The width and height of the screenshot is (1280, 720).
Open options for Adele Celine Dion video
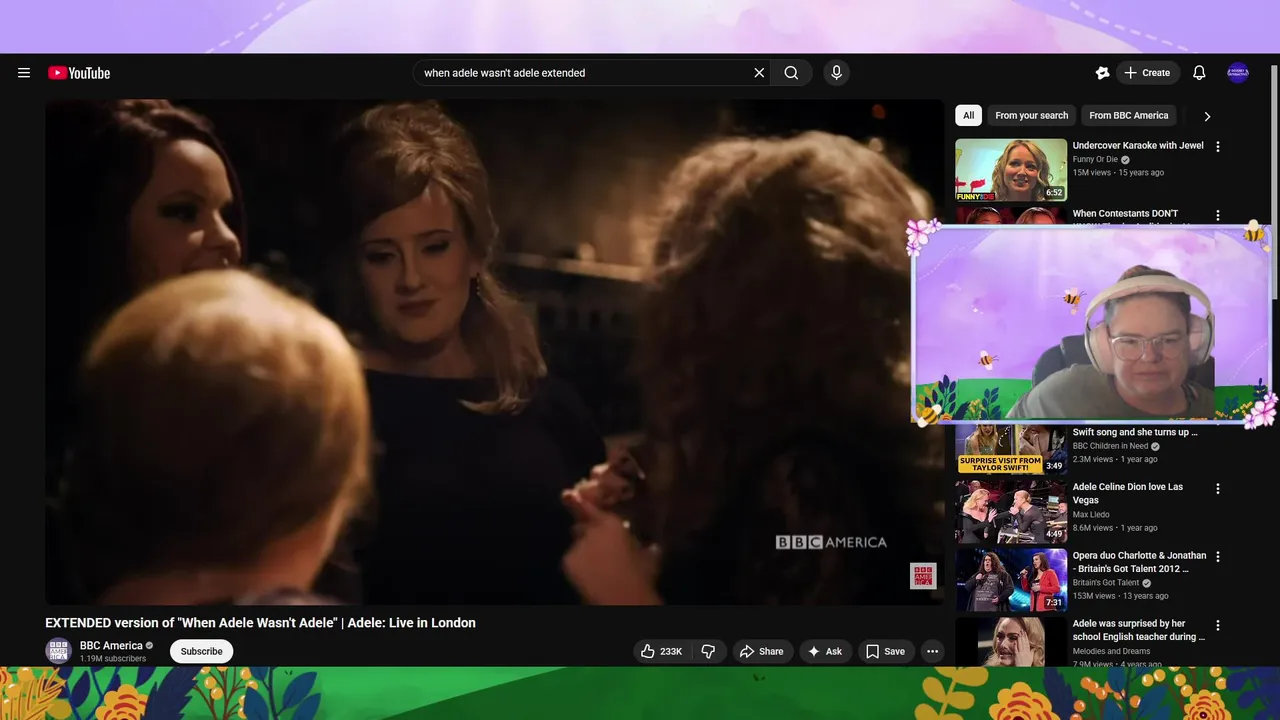click(1218, 489)
